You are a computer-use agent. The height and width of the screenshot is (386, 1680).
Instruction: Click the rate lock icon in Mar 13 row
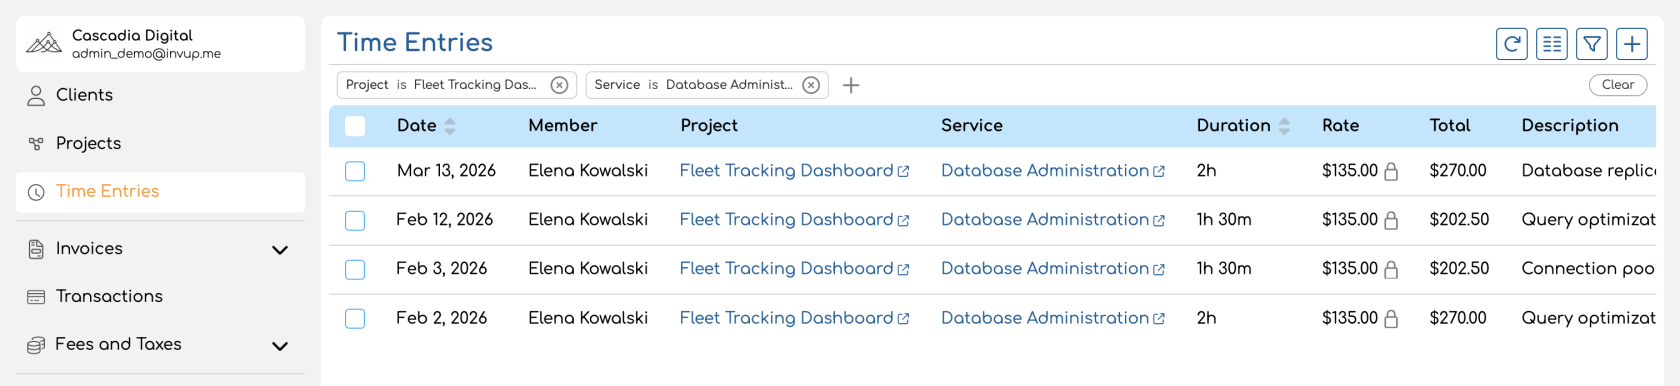[1390, 172]
